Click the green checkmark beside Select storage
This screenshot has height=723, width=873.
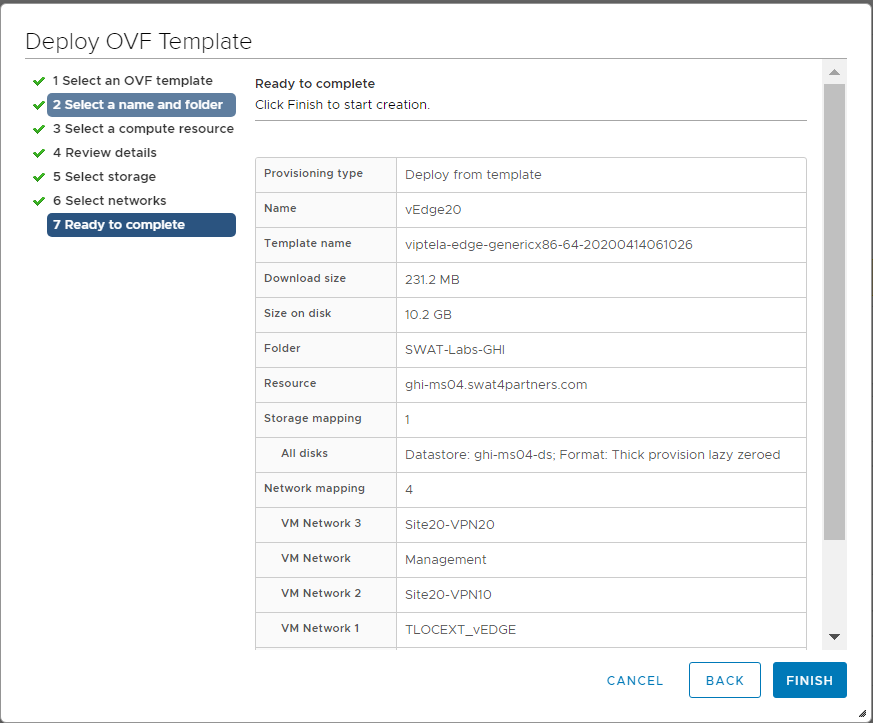click(39, 177)
